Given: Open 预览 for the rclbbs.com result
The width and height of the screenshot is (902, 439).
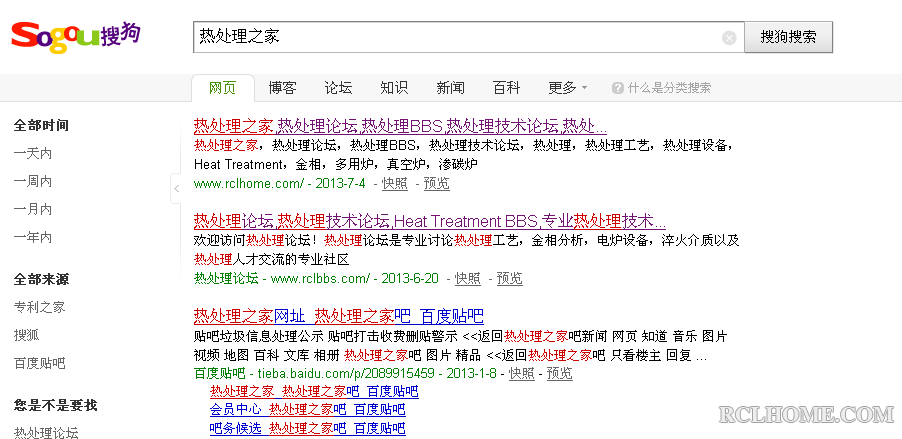Looking at the screenshot, I should click(x=510, y=278).
